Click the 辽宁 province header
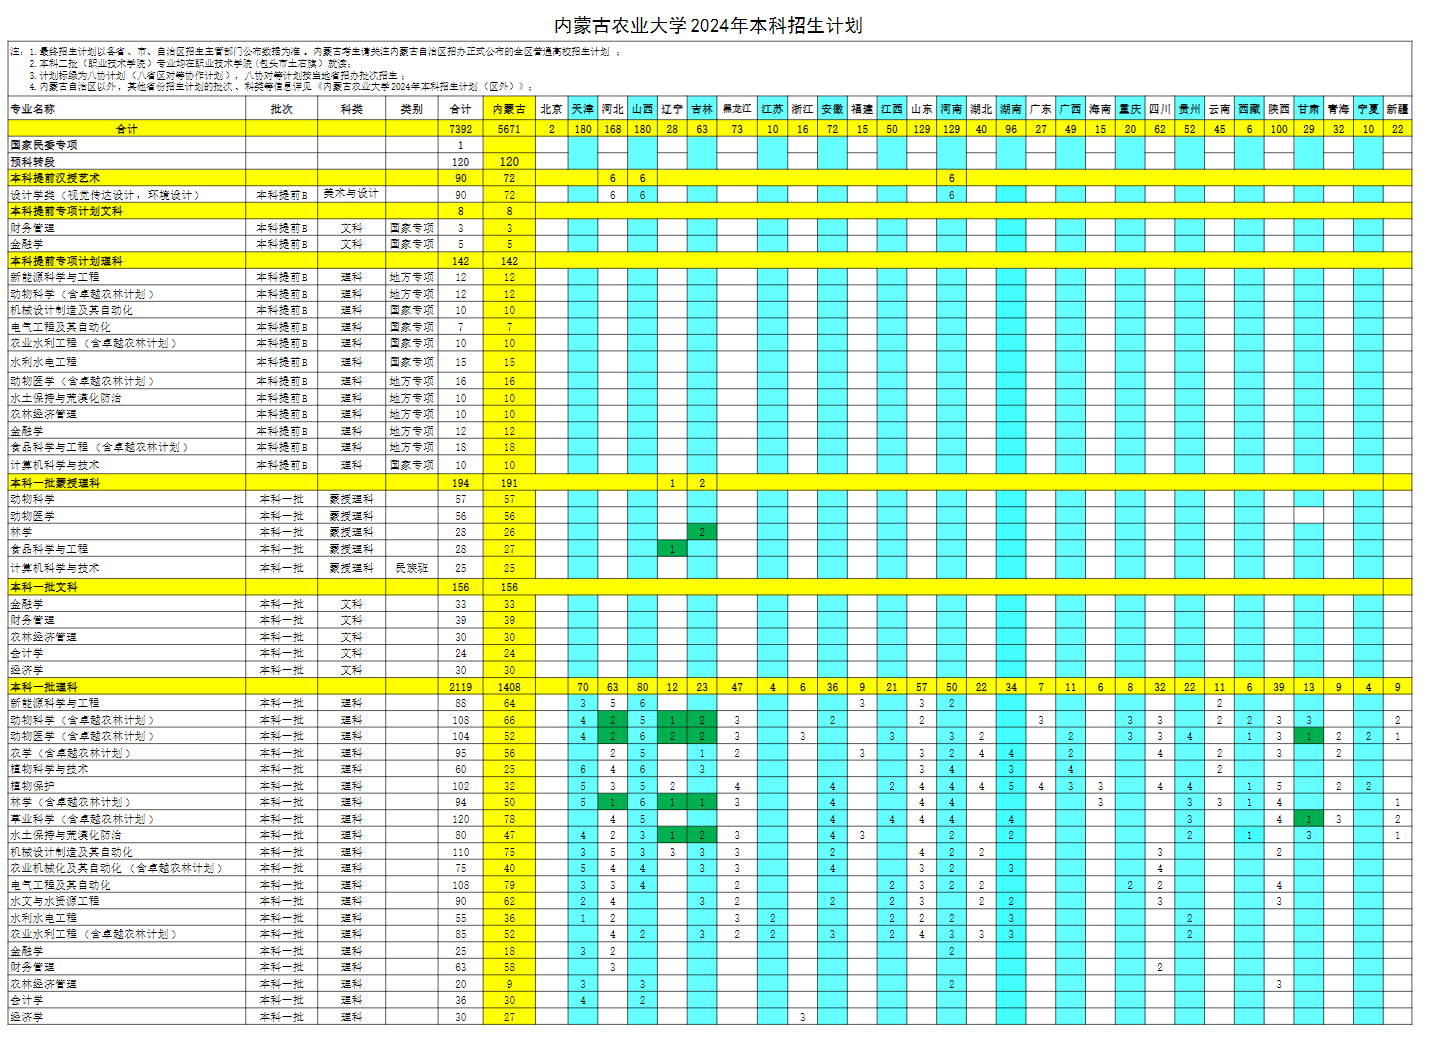This screenshot has width=1441, height=1050. click(672, 109)
